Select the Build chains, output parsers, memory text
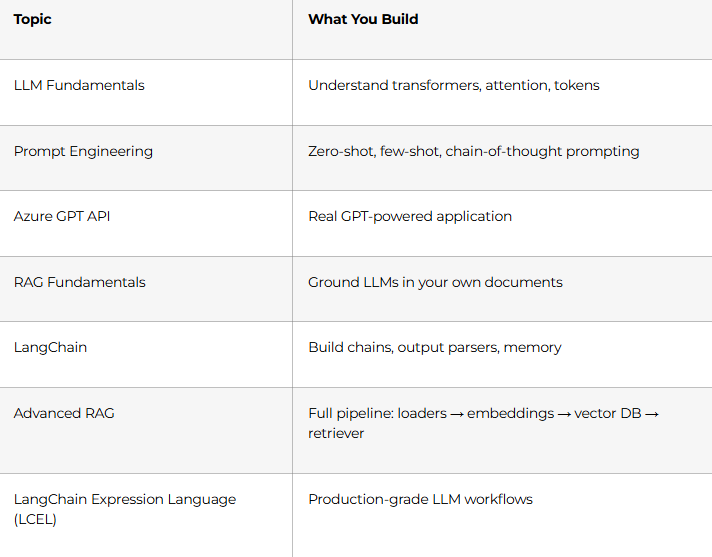This screenshot has height=557, width=712. point(435,348)
